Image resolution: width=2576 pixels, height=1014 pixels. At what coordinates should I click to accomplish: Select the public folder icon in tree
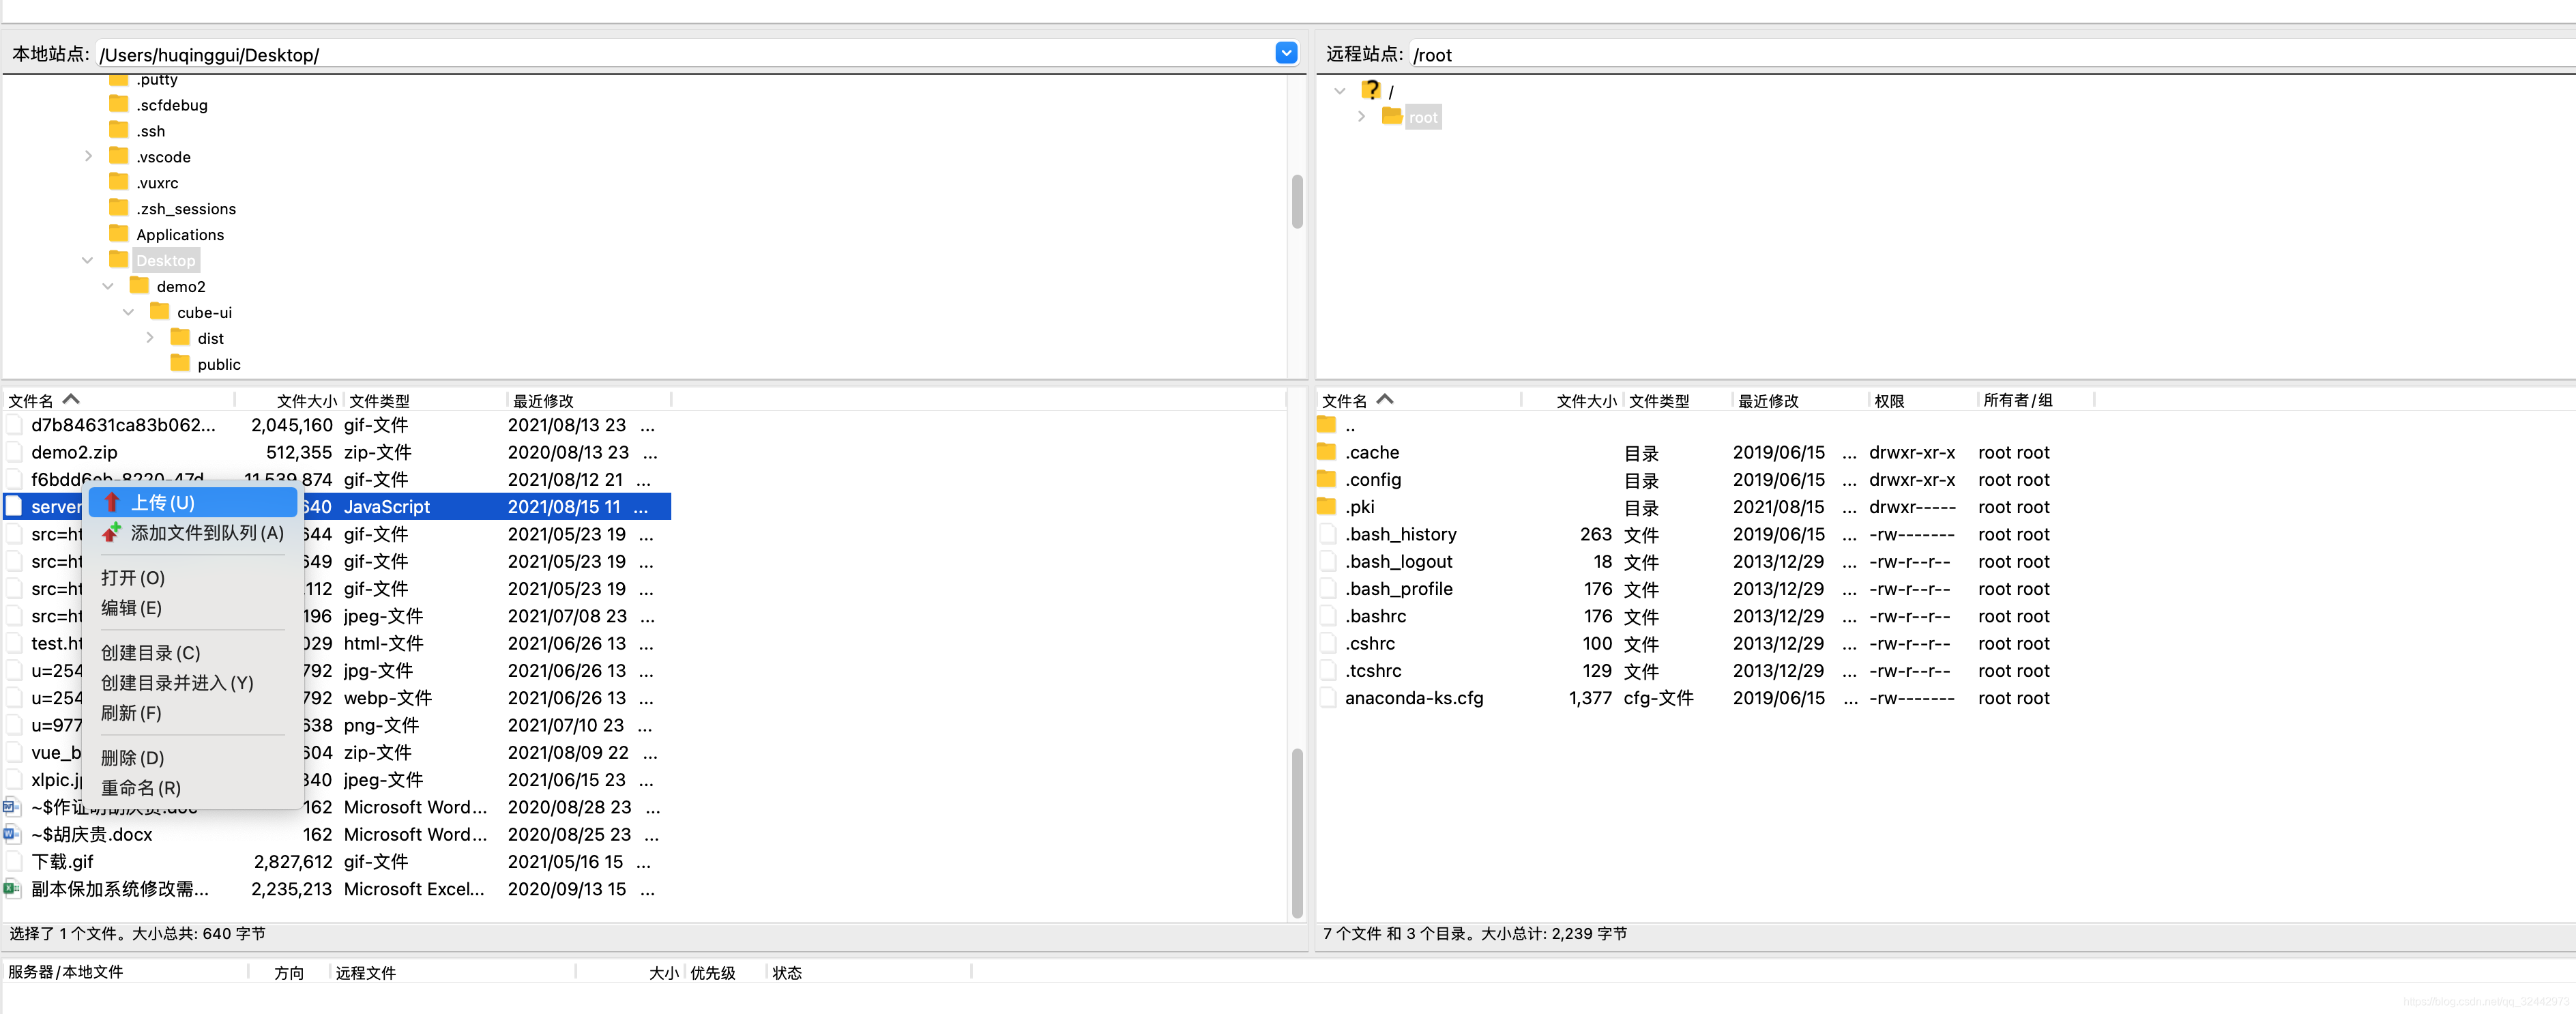click(x=180, y=363)
